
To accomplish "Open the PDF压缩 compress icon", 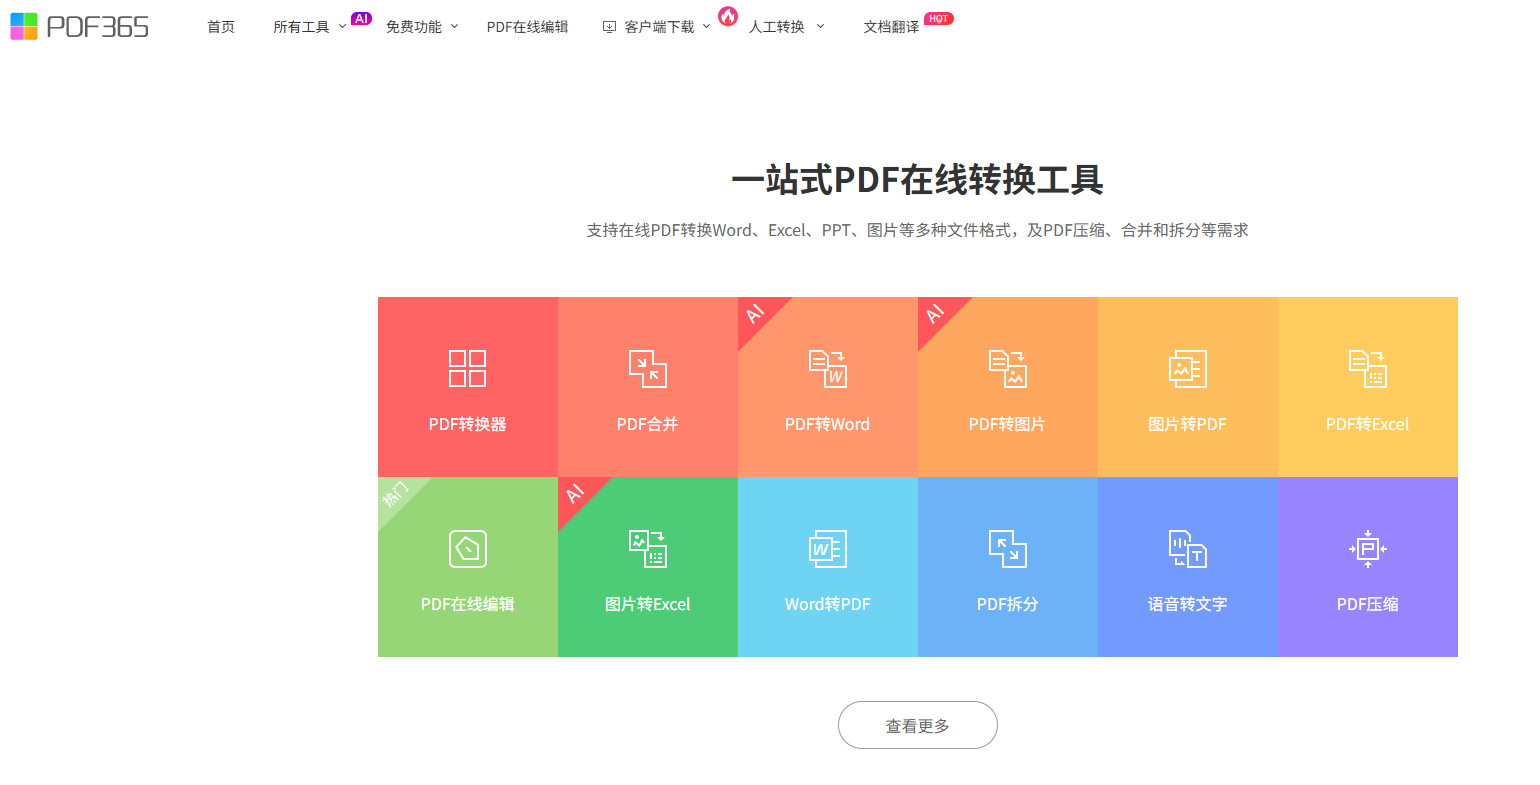I will (1367, 548).
